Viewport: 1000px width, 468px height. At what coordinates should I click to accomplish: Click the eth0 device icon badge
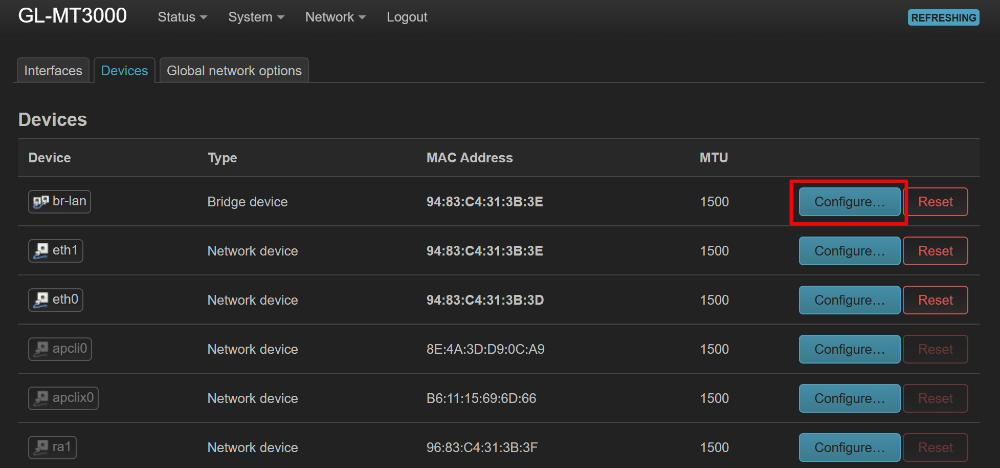pyautogui.click(x=55, y=299)
